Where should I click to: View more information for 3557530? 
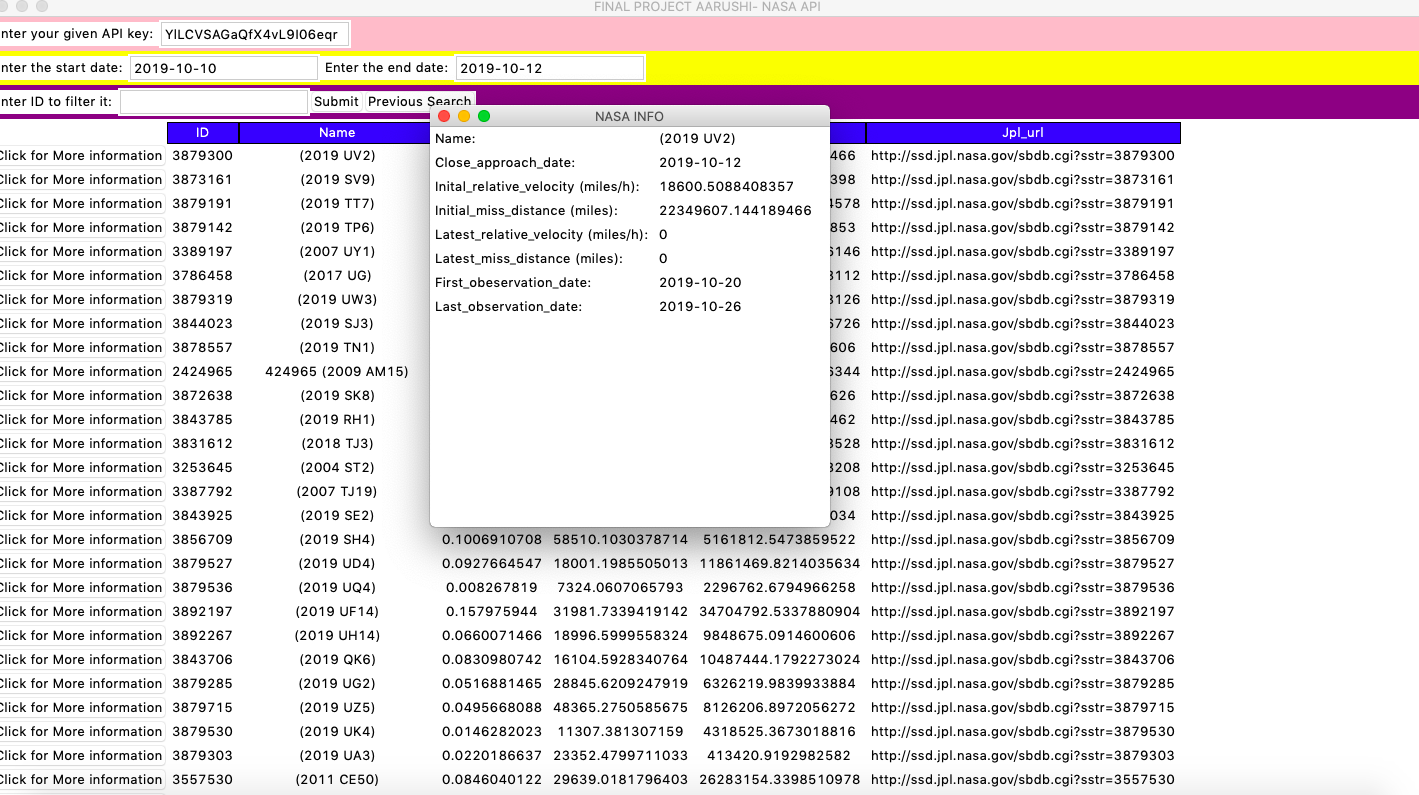[80, 780]
